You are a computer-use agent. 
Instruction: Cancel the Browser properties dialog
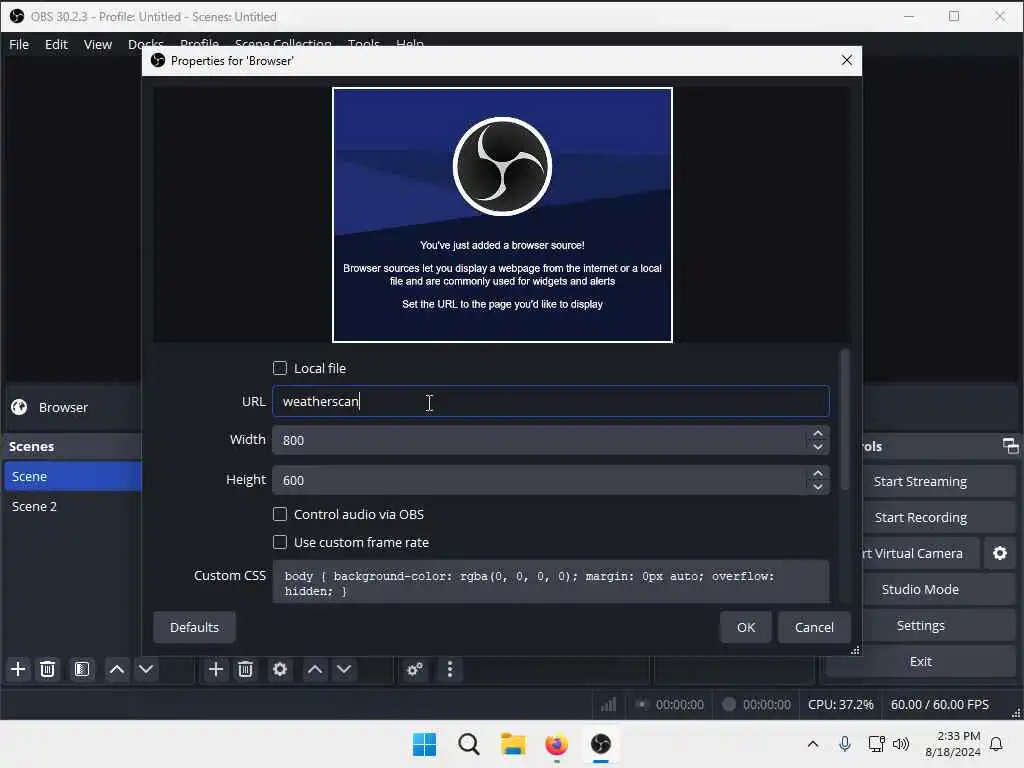point(814,627)
